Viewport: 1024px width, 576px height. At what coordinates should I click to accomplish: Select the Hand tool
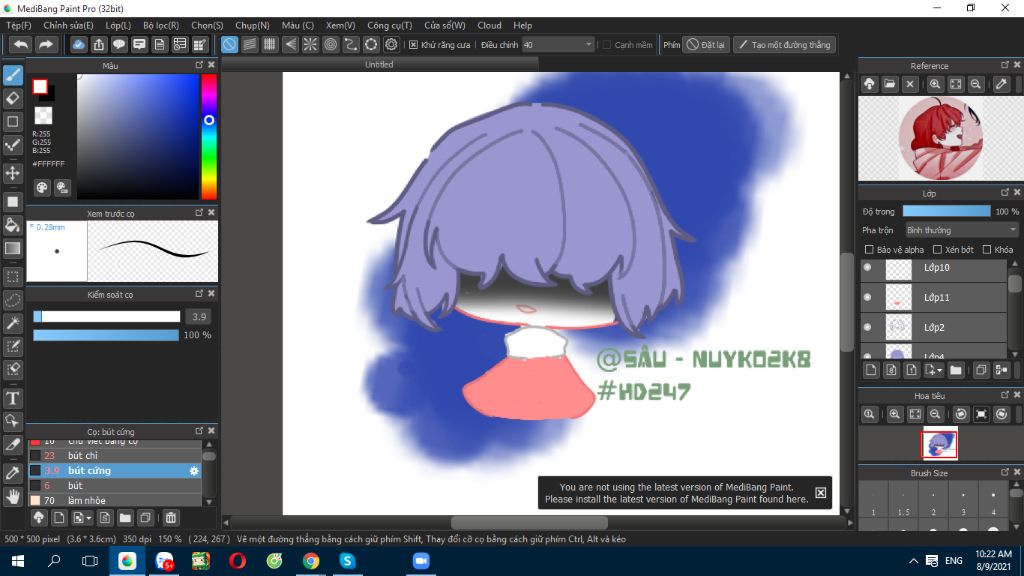pos(13,496)
